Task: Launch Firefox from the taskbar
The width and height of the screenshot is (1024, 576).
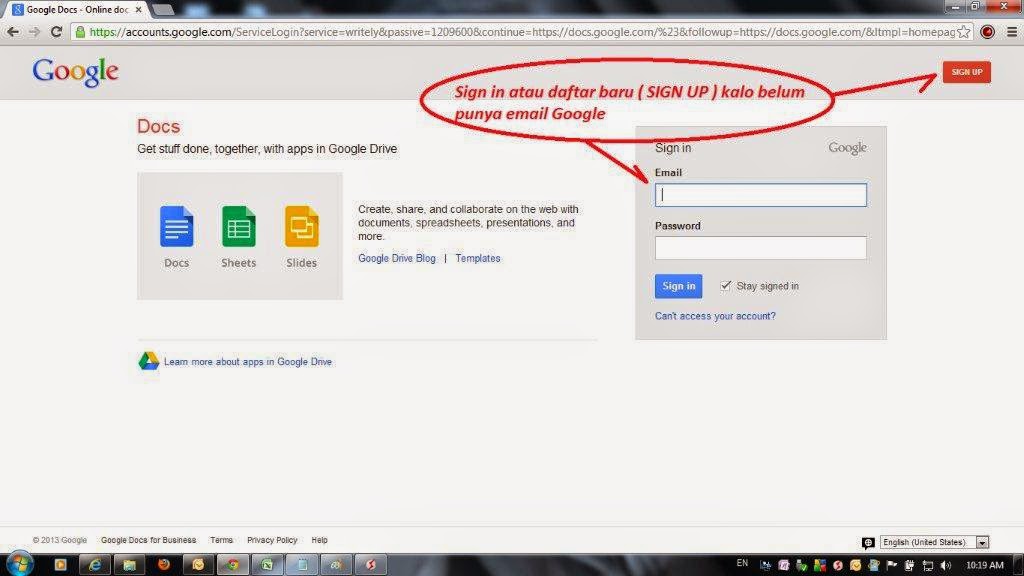Action: (164, 564)
